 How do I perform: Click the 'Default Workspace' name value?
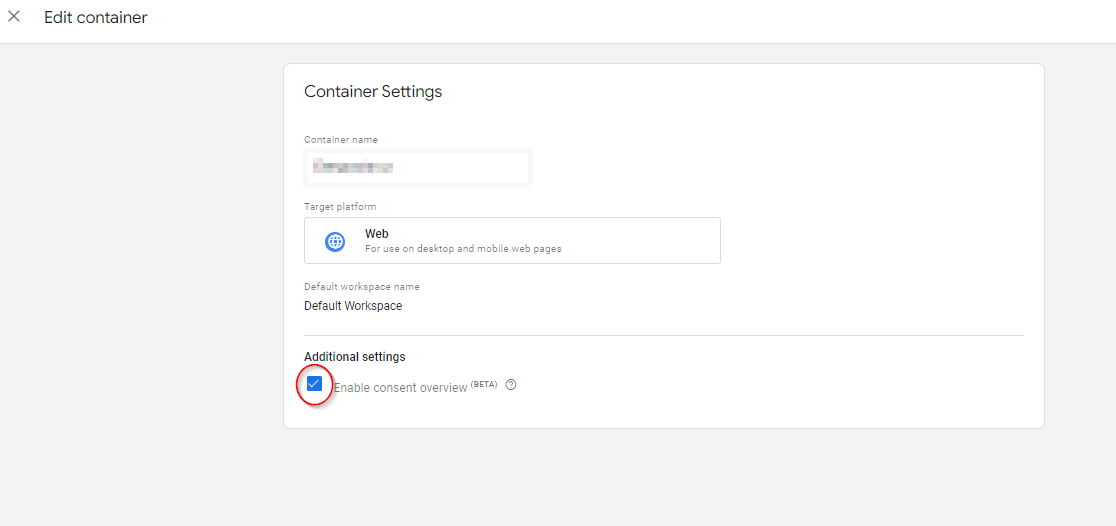353,306
